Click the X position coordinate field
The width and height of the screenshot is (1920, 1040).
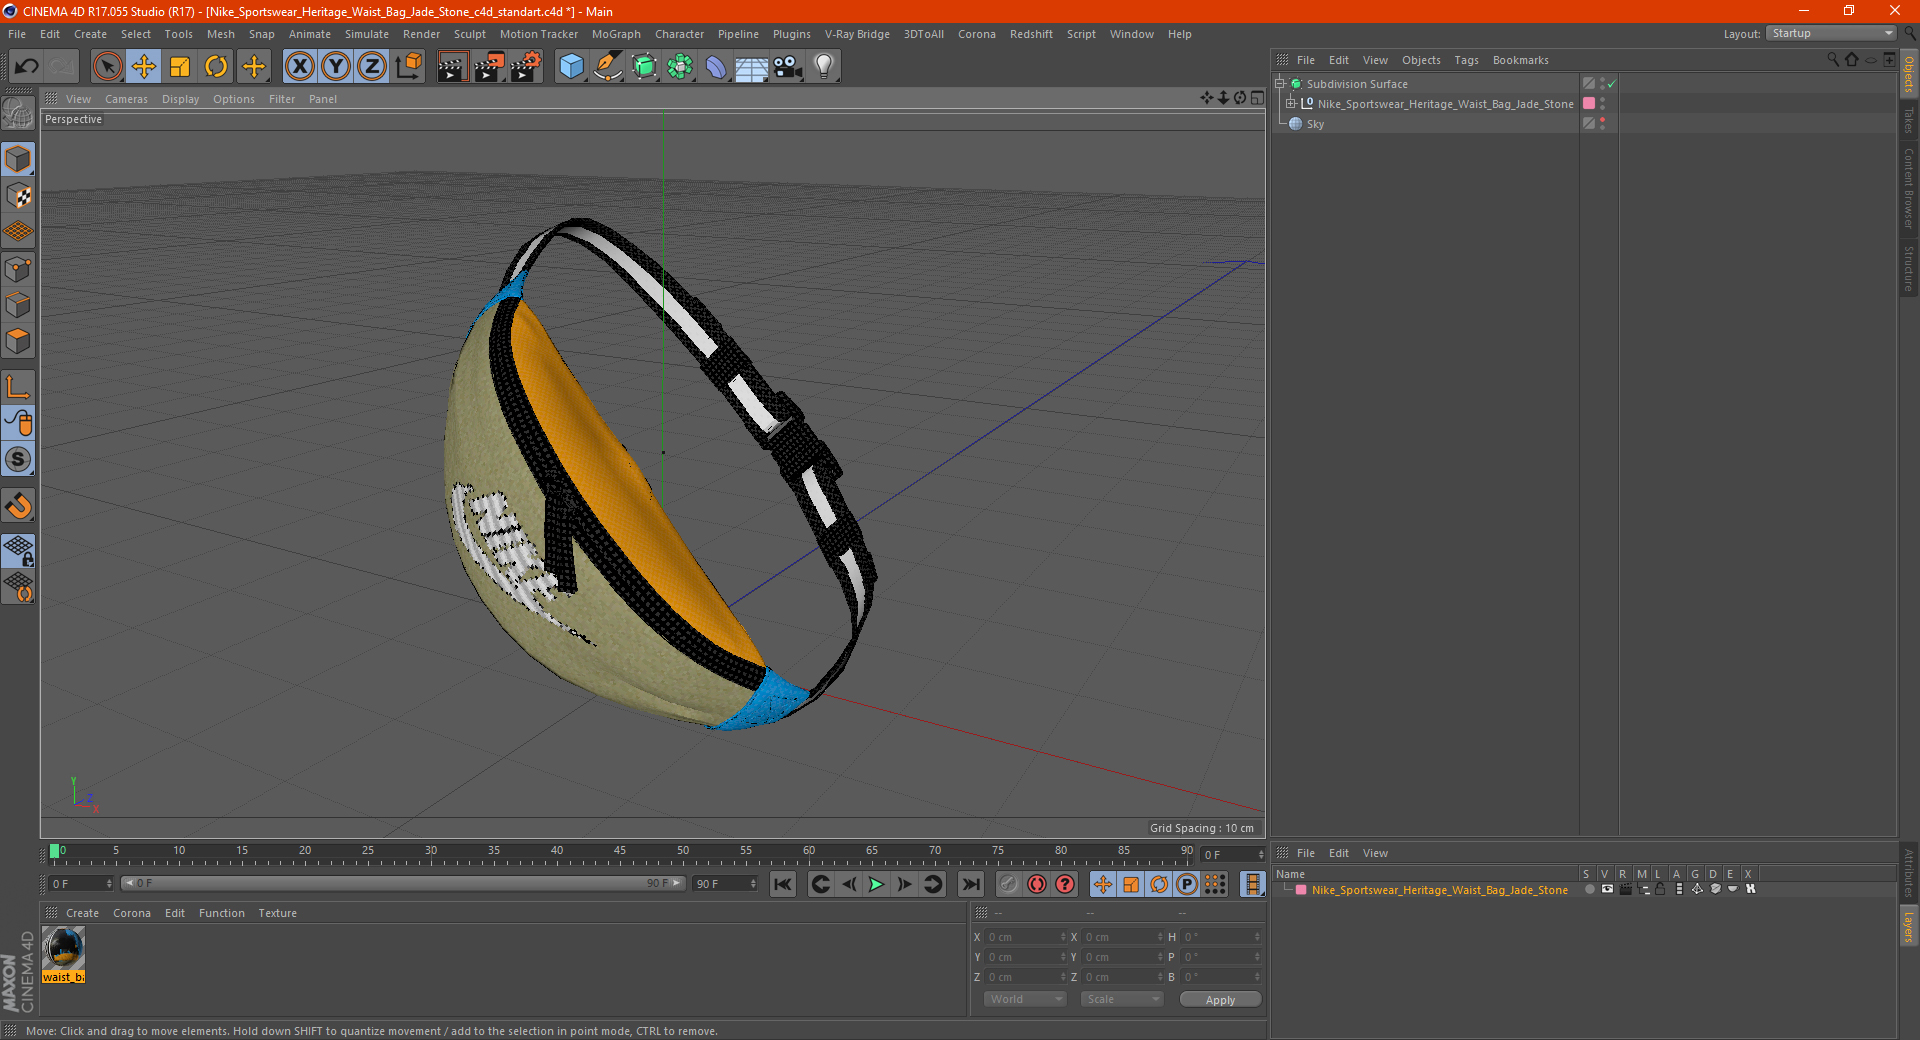pos(1026,937)
